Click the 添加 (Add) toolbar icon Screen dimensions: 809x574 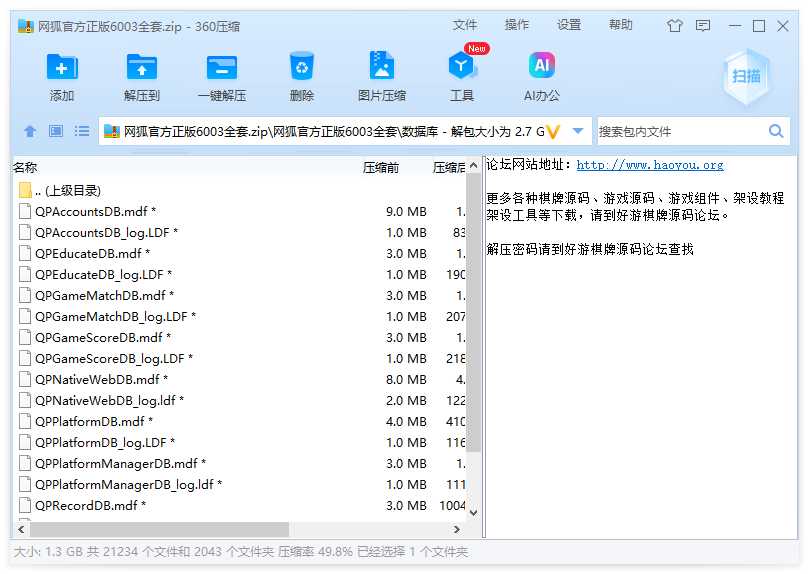pos(62,67)
